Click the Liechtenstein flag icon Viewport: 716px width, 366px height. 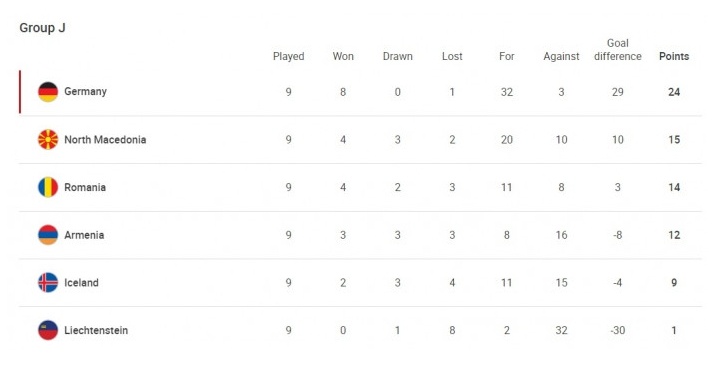point(48,330)
